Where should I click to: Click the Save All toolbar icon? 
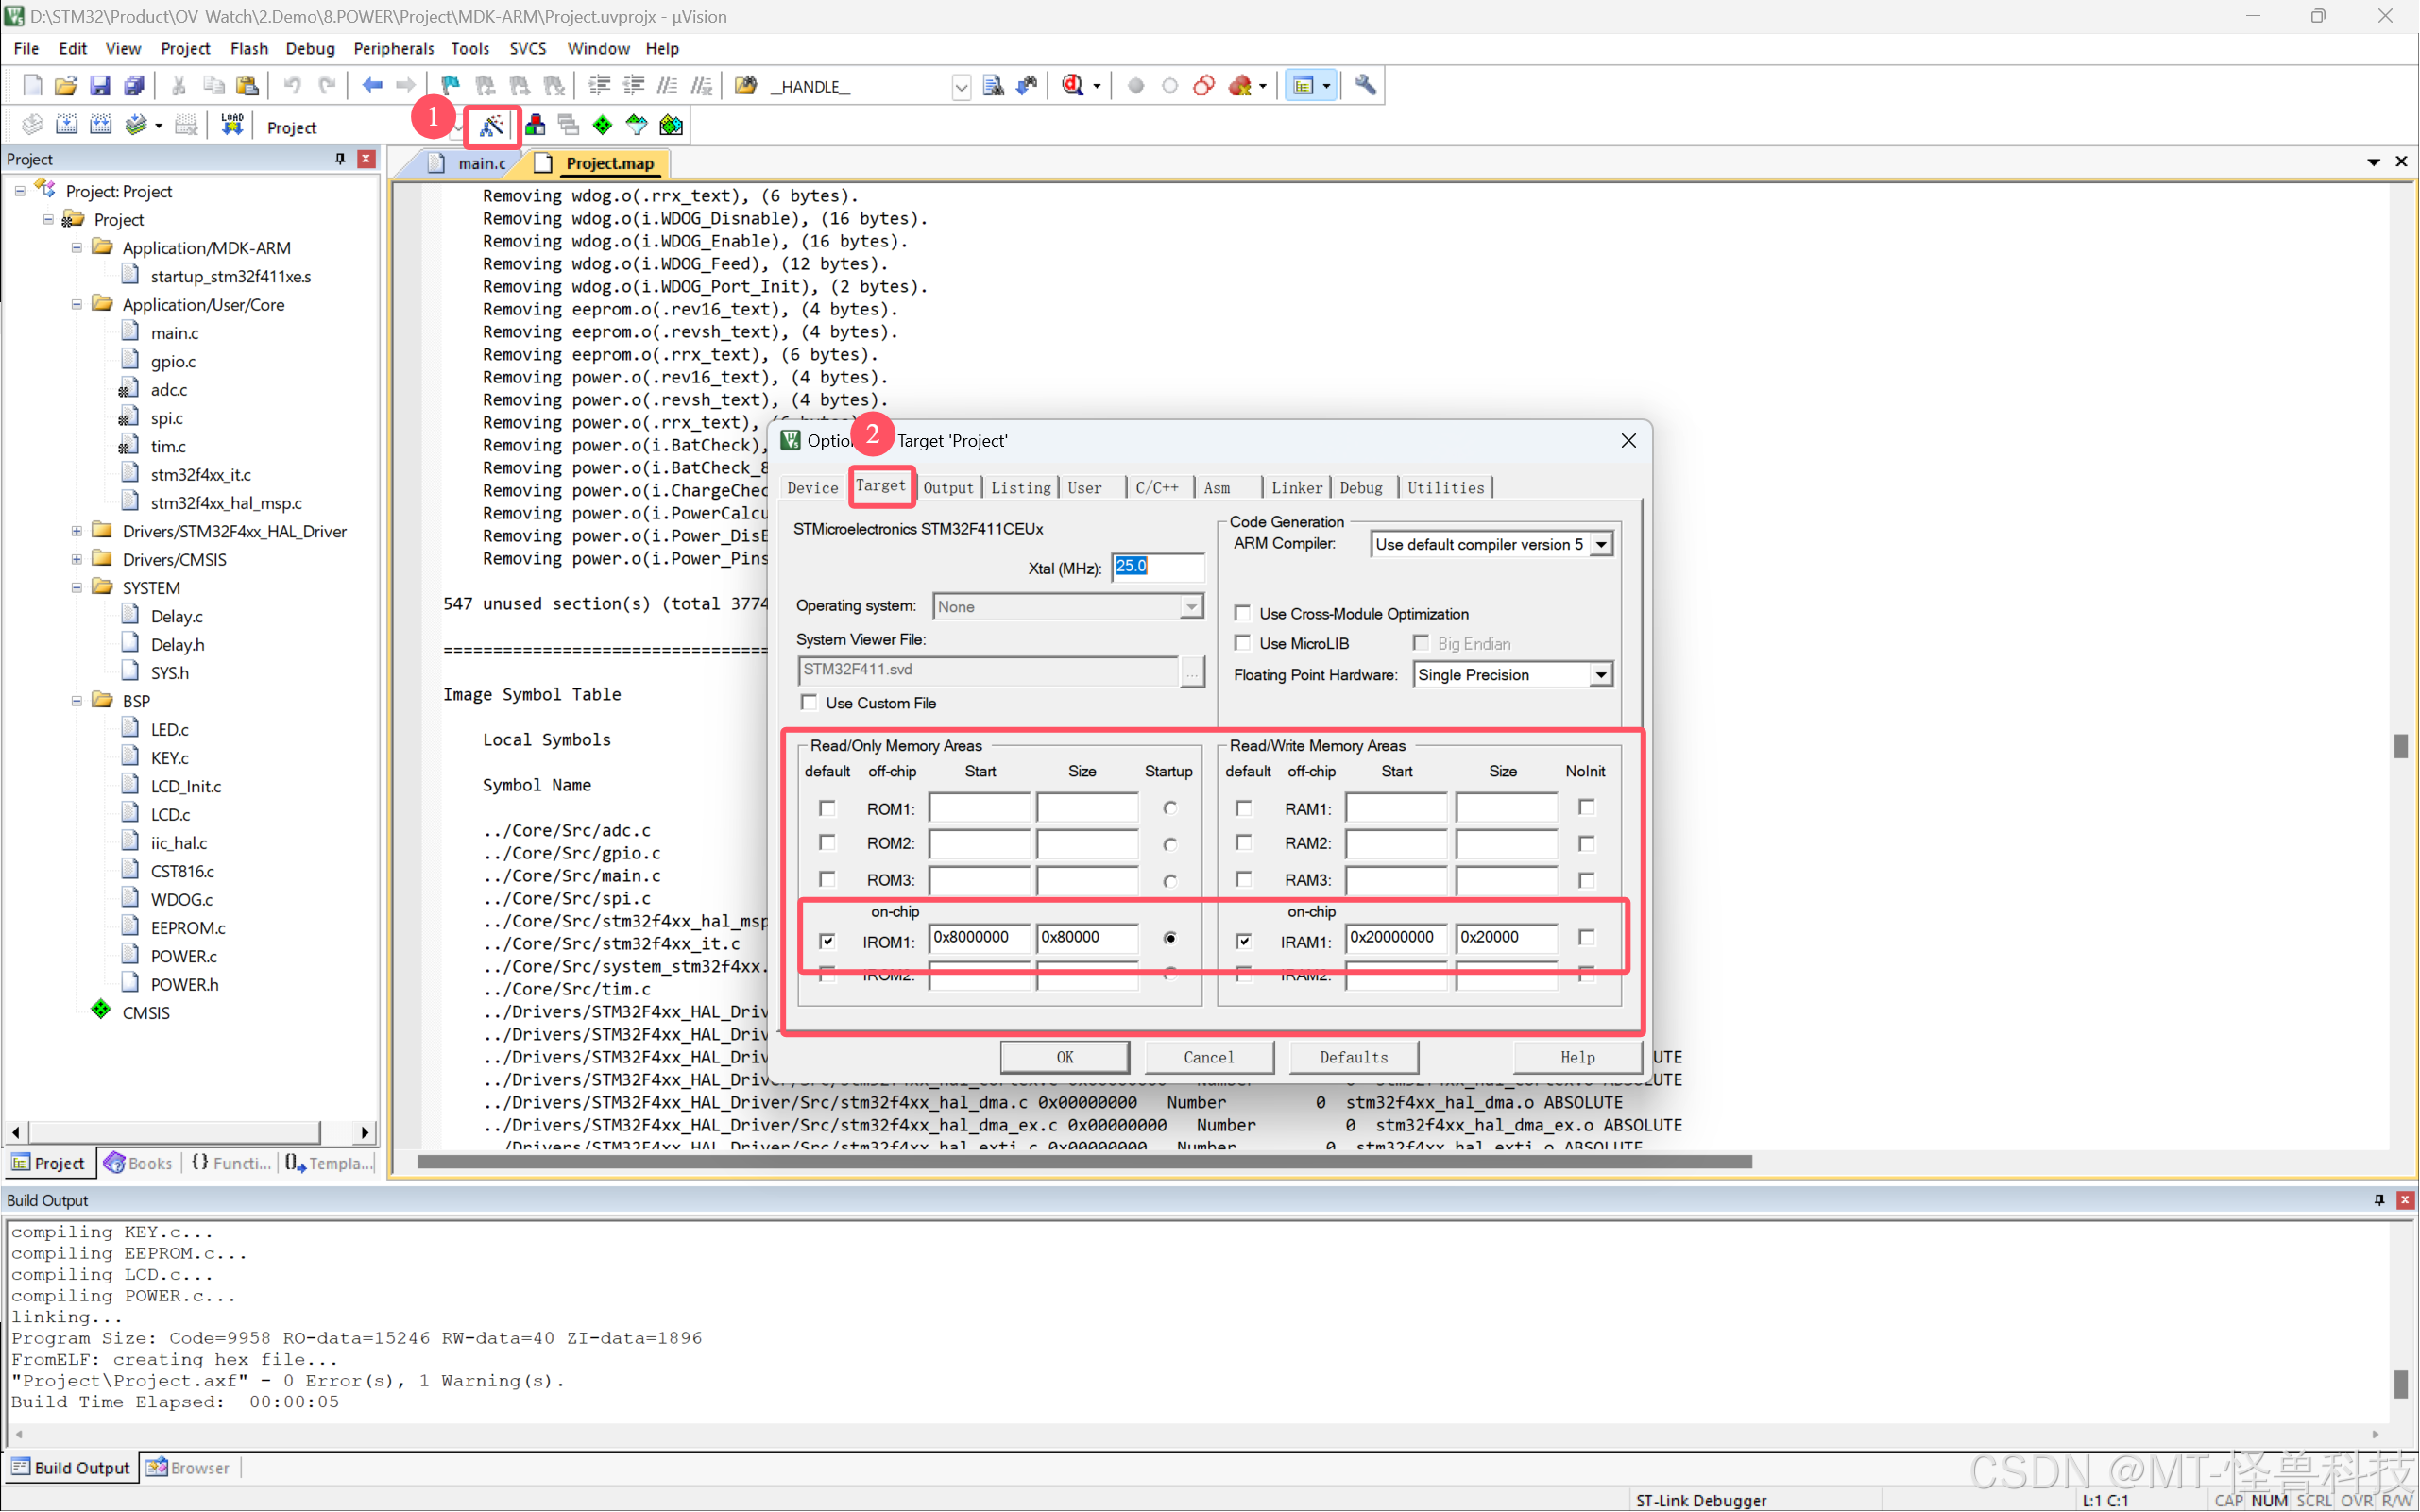pos(133,86)
